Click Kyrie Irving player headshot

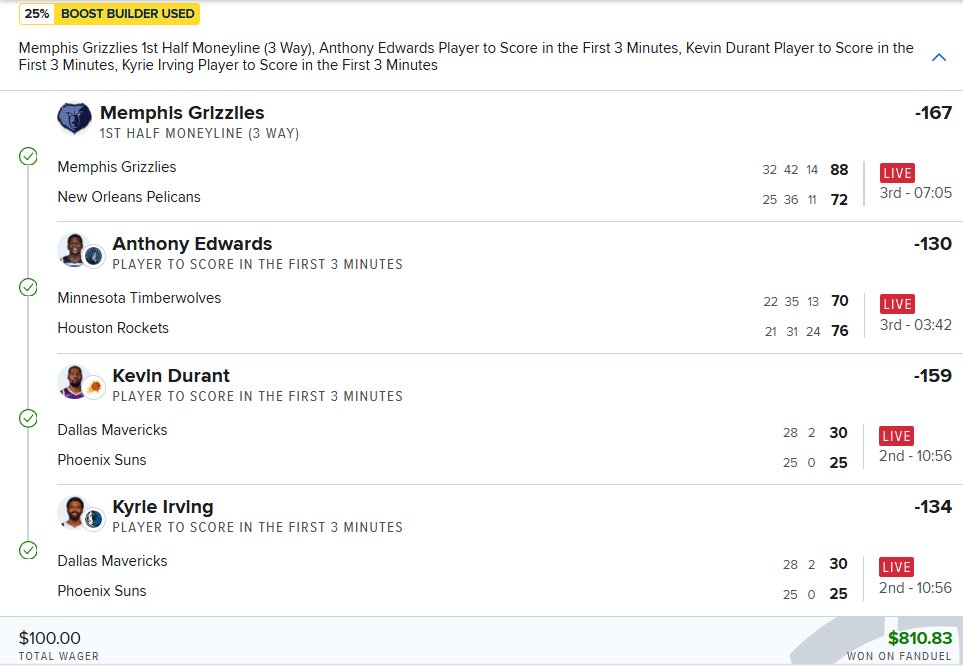pos(74,513)
